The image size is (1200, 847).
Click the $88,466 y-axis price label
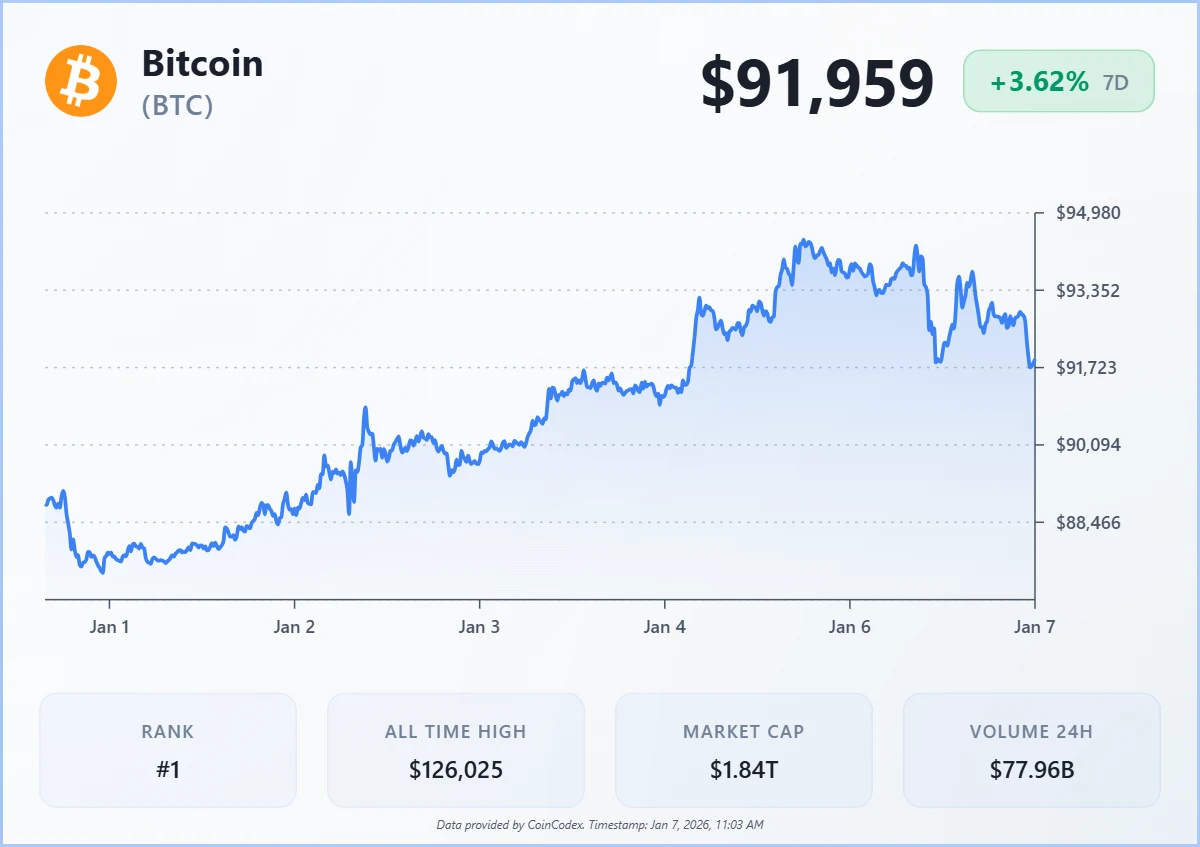[1088, 523]
